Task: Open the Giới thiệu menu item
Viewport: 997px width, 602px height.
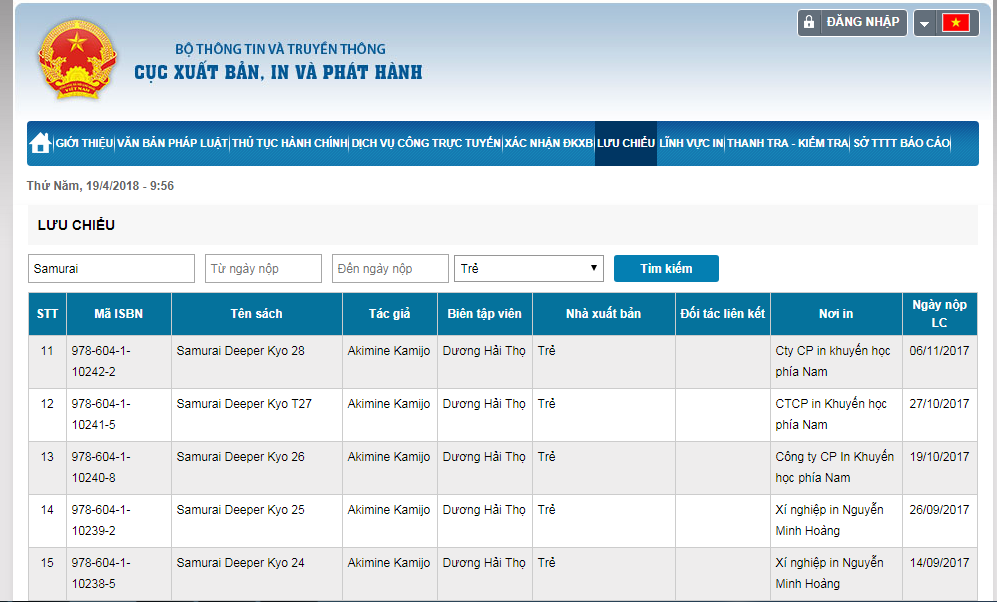Action: (x=84, y=143)
